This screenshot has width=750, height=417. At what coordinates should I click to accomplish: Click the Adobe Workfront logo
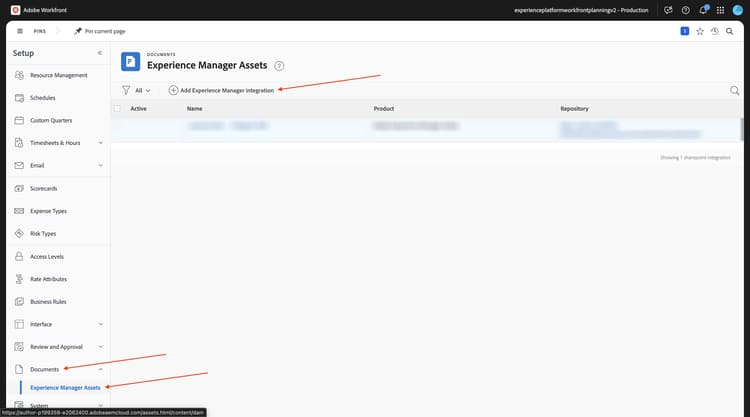15,10
